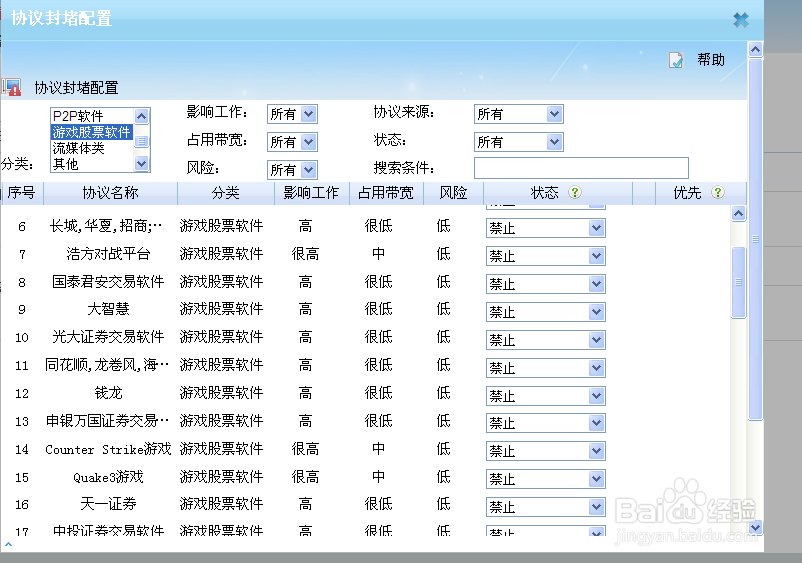Click the 协议封堵配置 section warning icon
Image resolution: width=802 pixels, height=563 pixels.
pos(12,87)
